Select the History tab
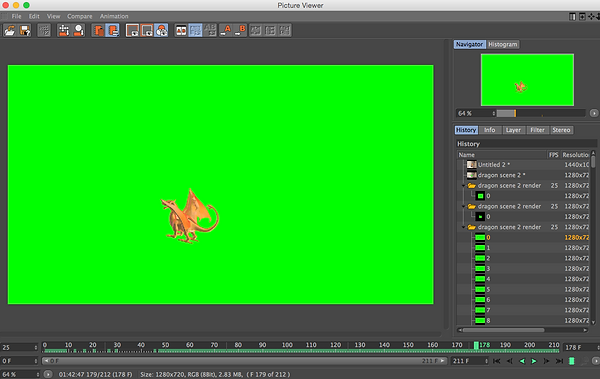The width and height of the screenshot is (600, 379). tap(466, 130)
